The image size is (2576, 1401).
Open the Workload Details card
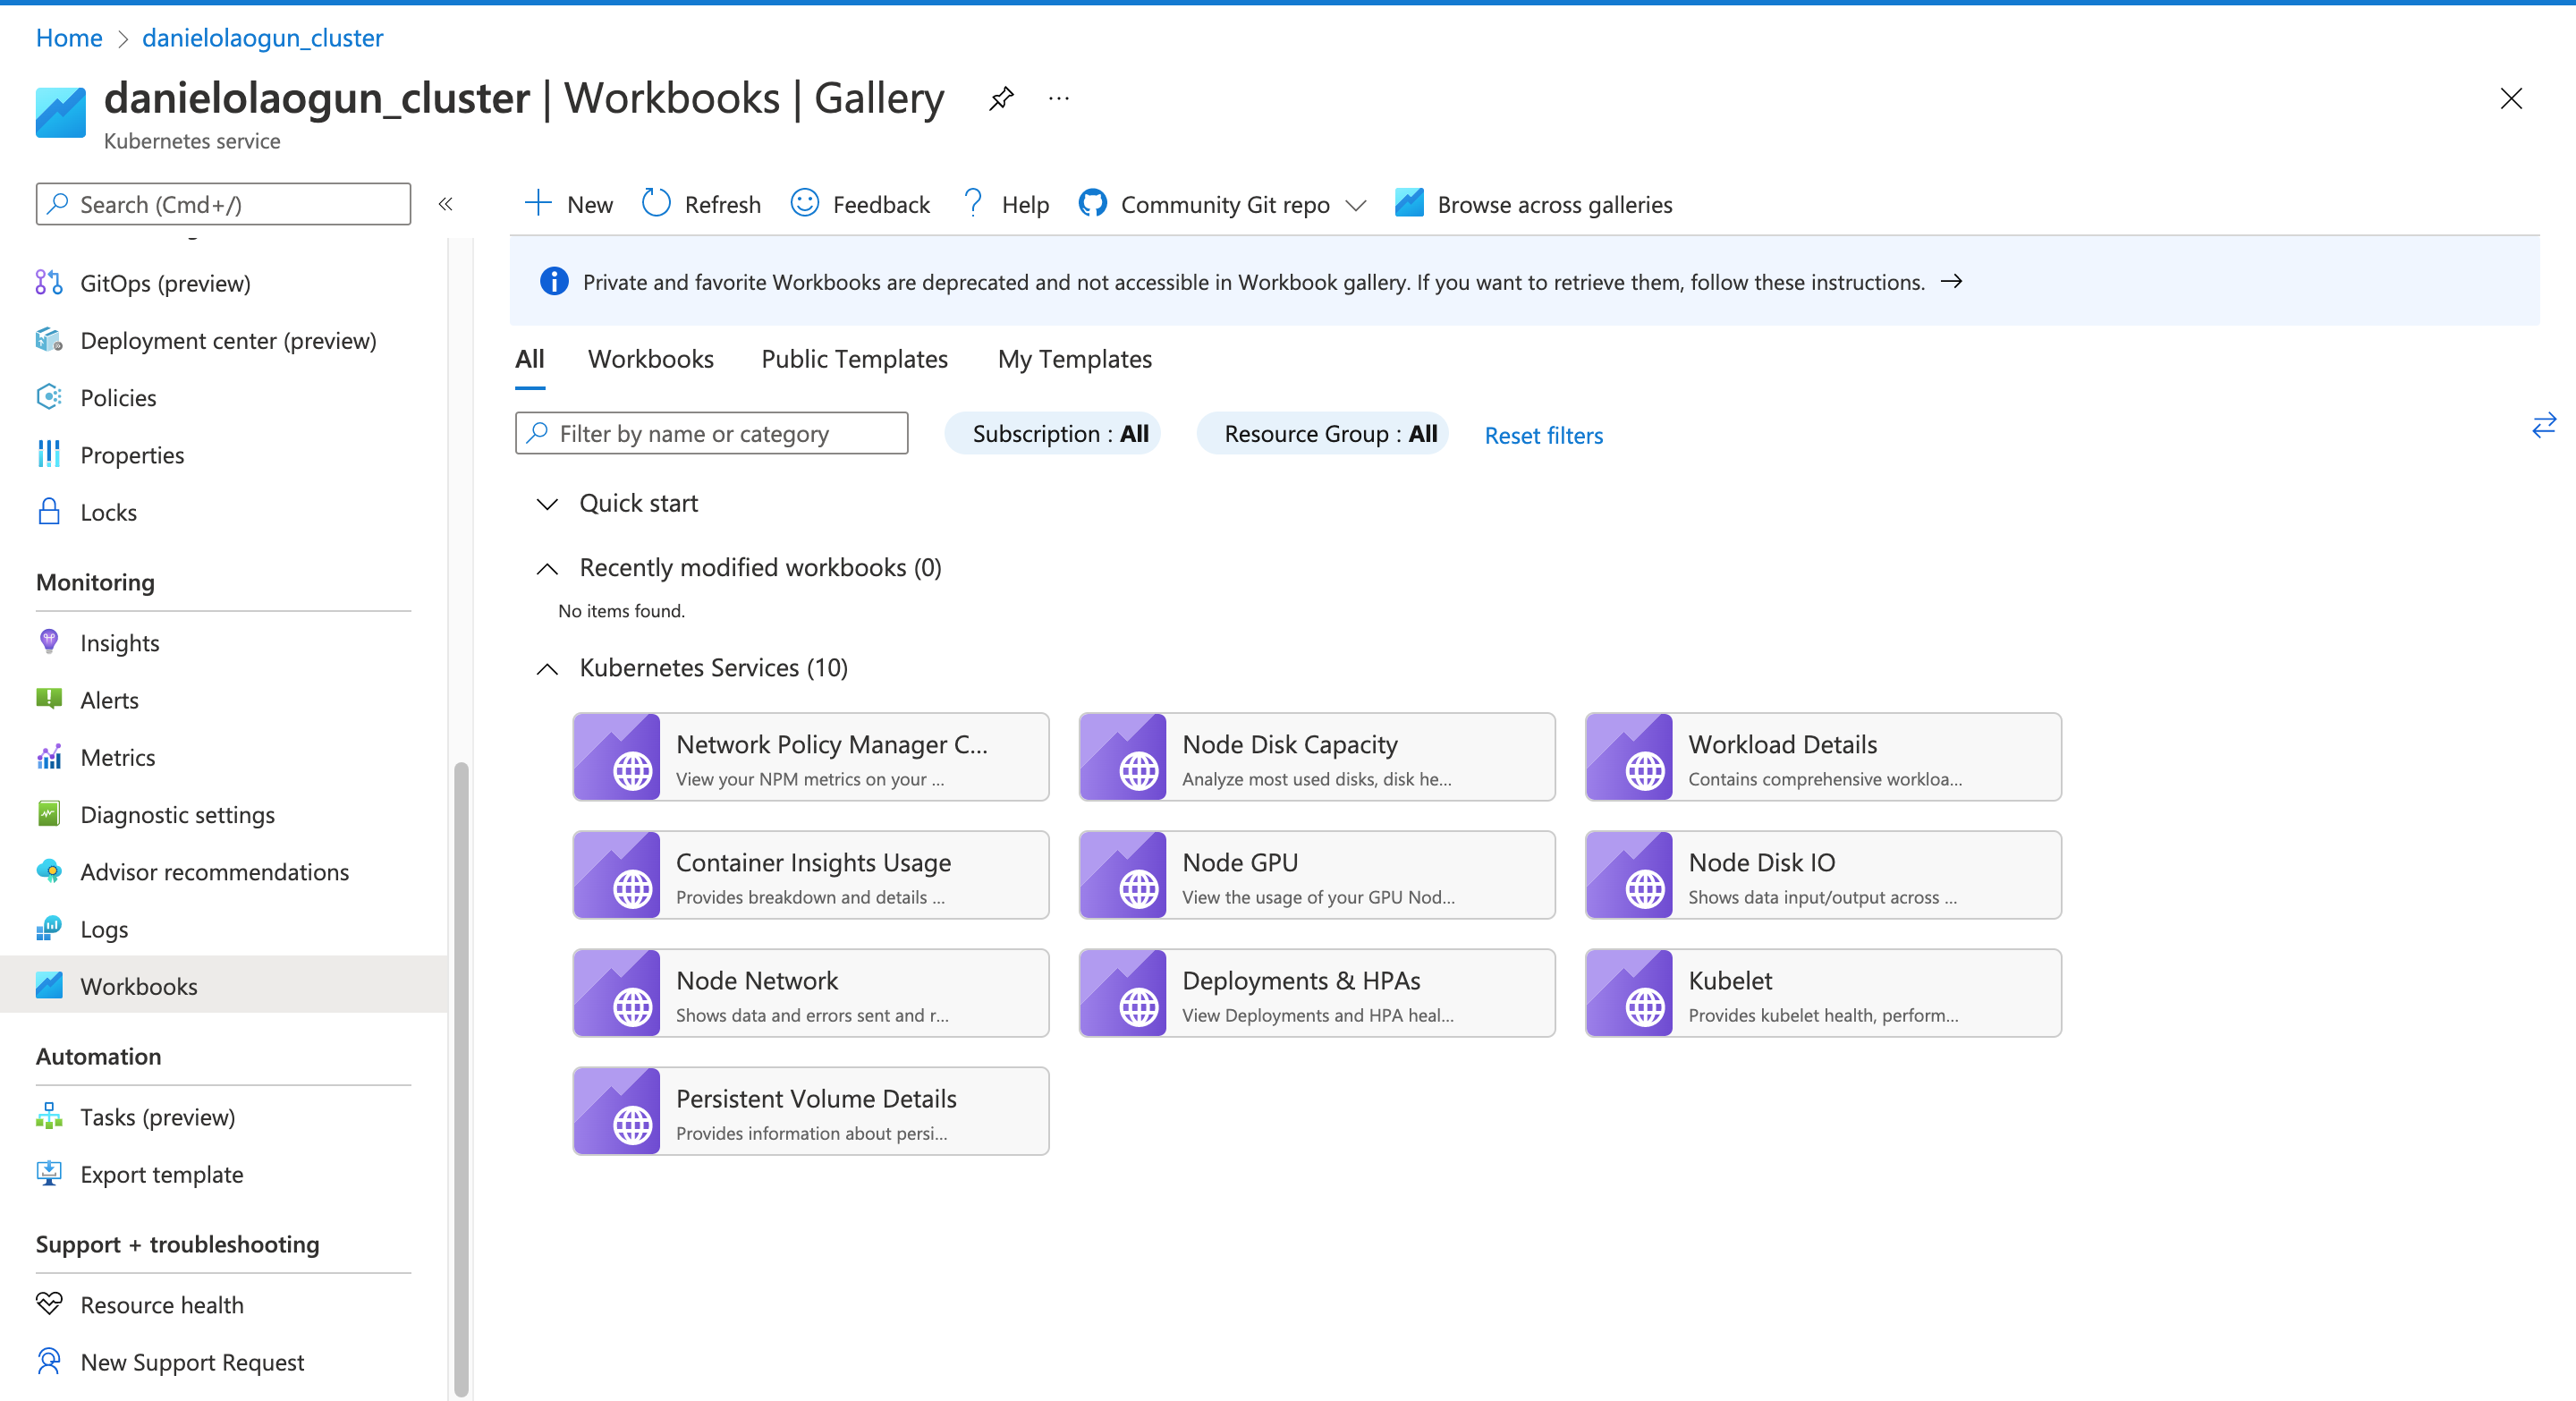pyautogui.click(x=1823, y=757)
